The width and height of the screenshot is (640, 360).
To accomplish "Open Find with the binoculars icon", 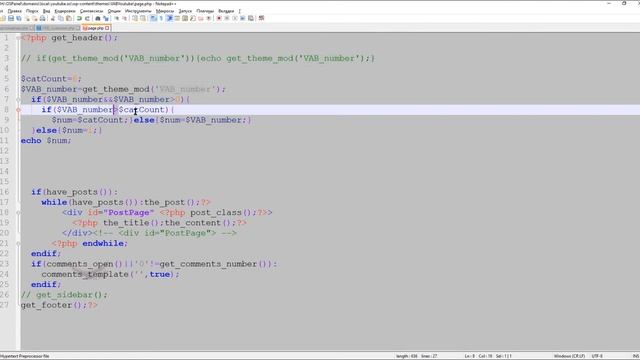I will (98, 18).
